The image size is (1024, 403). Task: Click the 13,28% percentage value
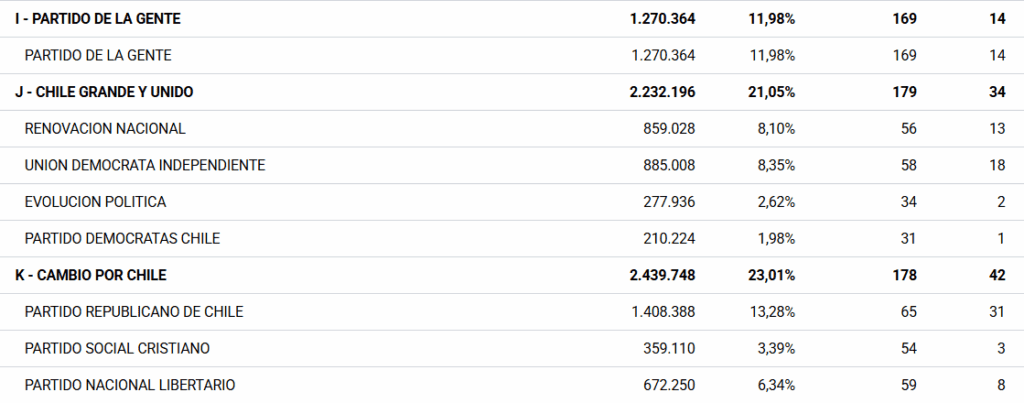point(772,311)
